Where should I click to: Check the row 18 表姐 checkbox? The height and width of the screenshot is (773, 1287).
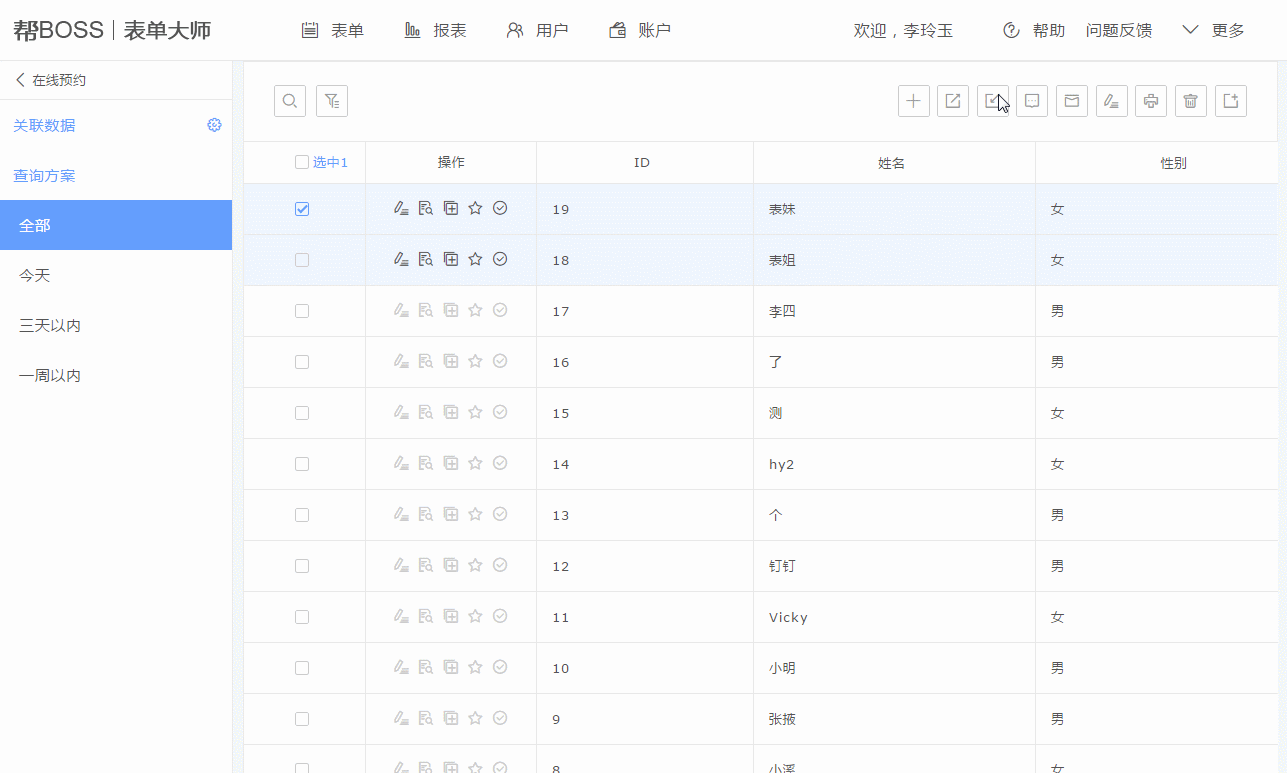coord(302,260)
